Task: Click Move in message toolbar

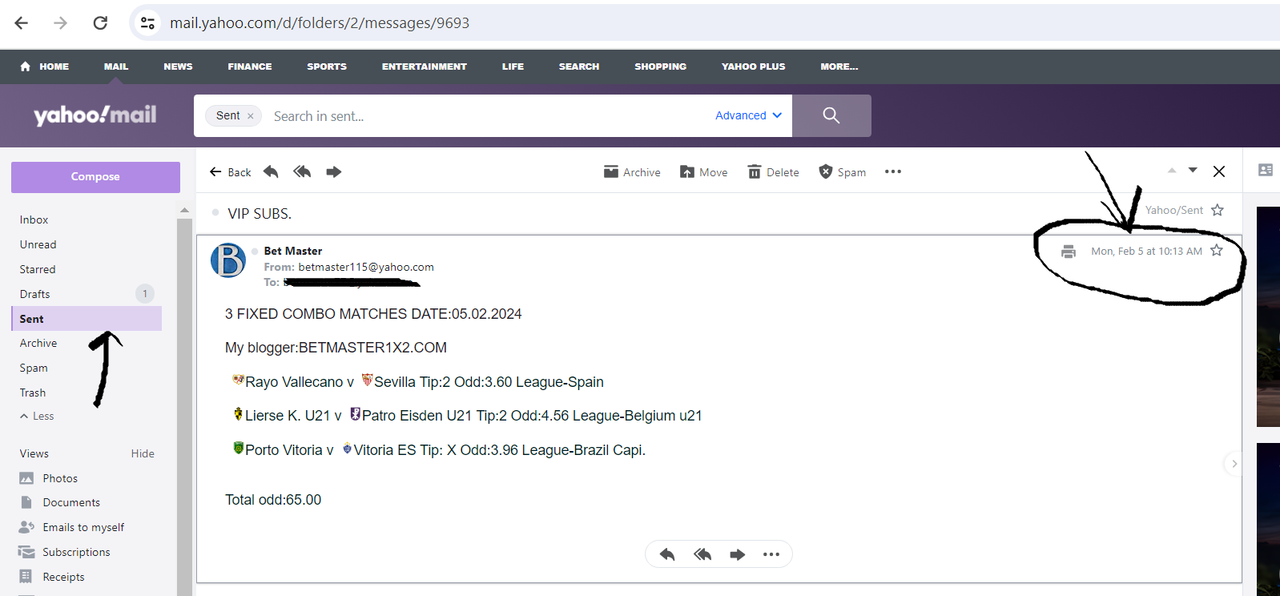Action: click(x=704, y=172)
